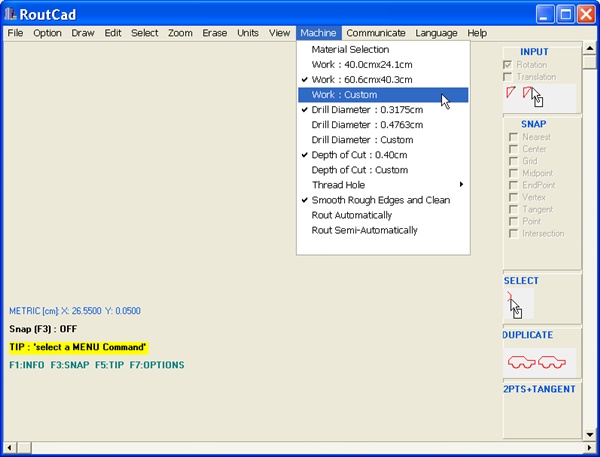Open the View menu
Screen dimensions: 600x457
pos(279,33)
